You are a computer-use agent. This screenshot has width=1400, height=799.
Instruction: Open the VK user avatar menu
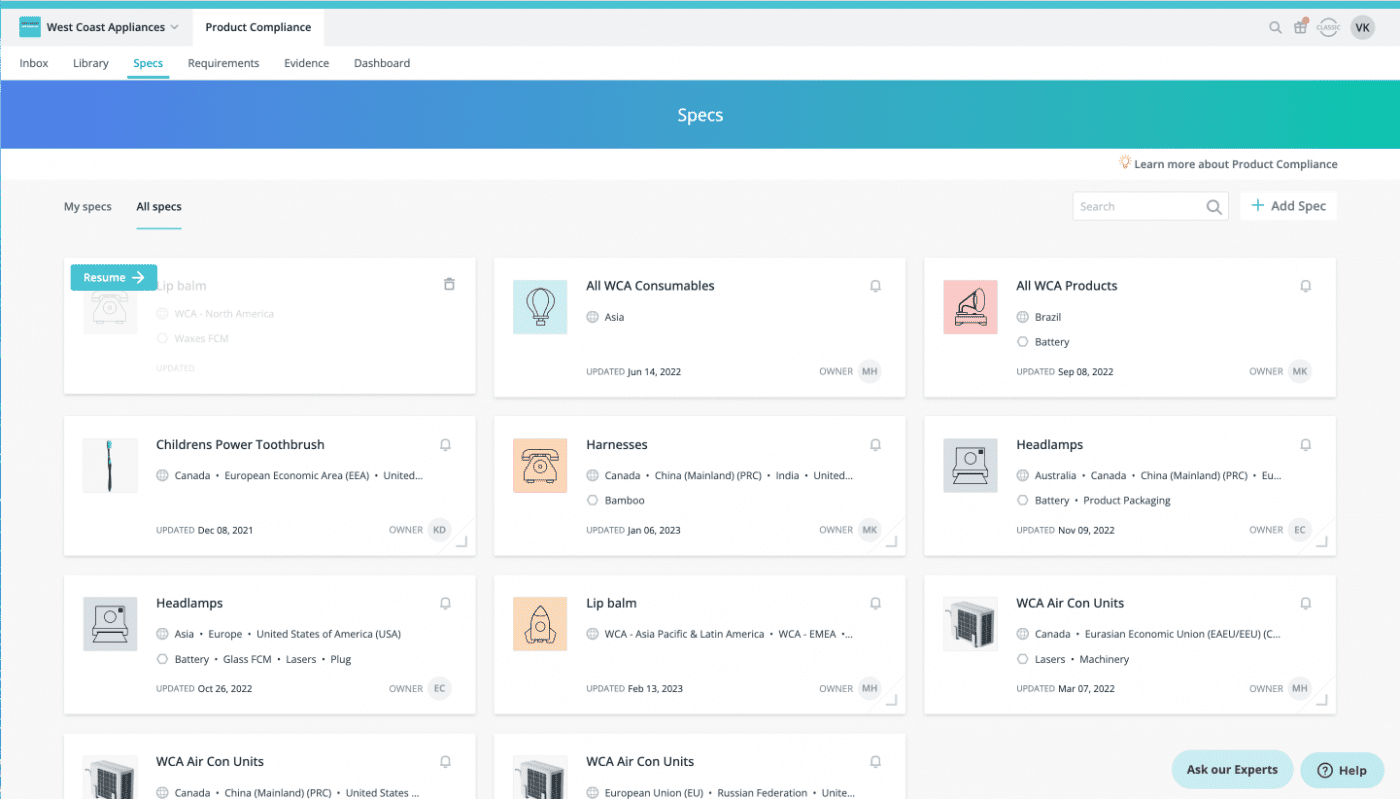[x=1362, y=28]
